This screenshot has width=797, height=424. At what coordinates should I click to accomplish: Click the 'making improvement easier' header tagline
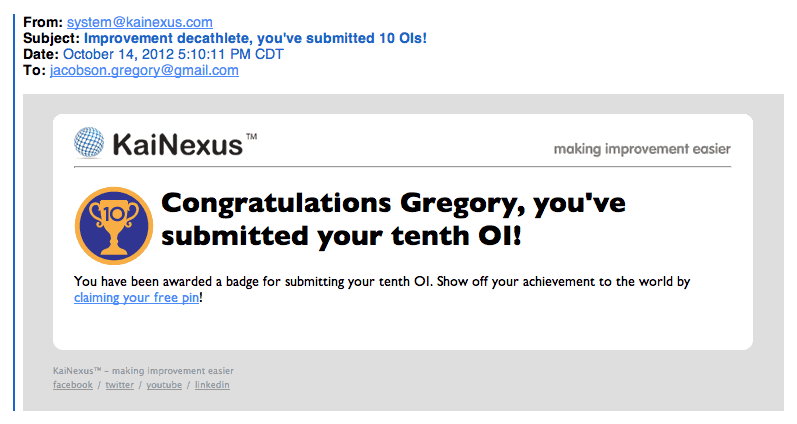coord(642,150)
